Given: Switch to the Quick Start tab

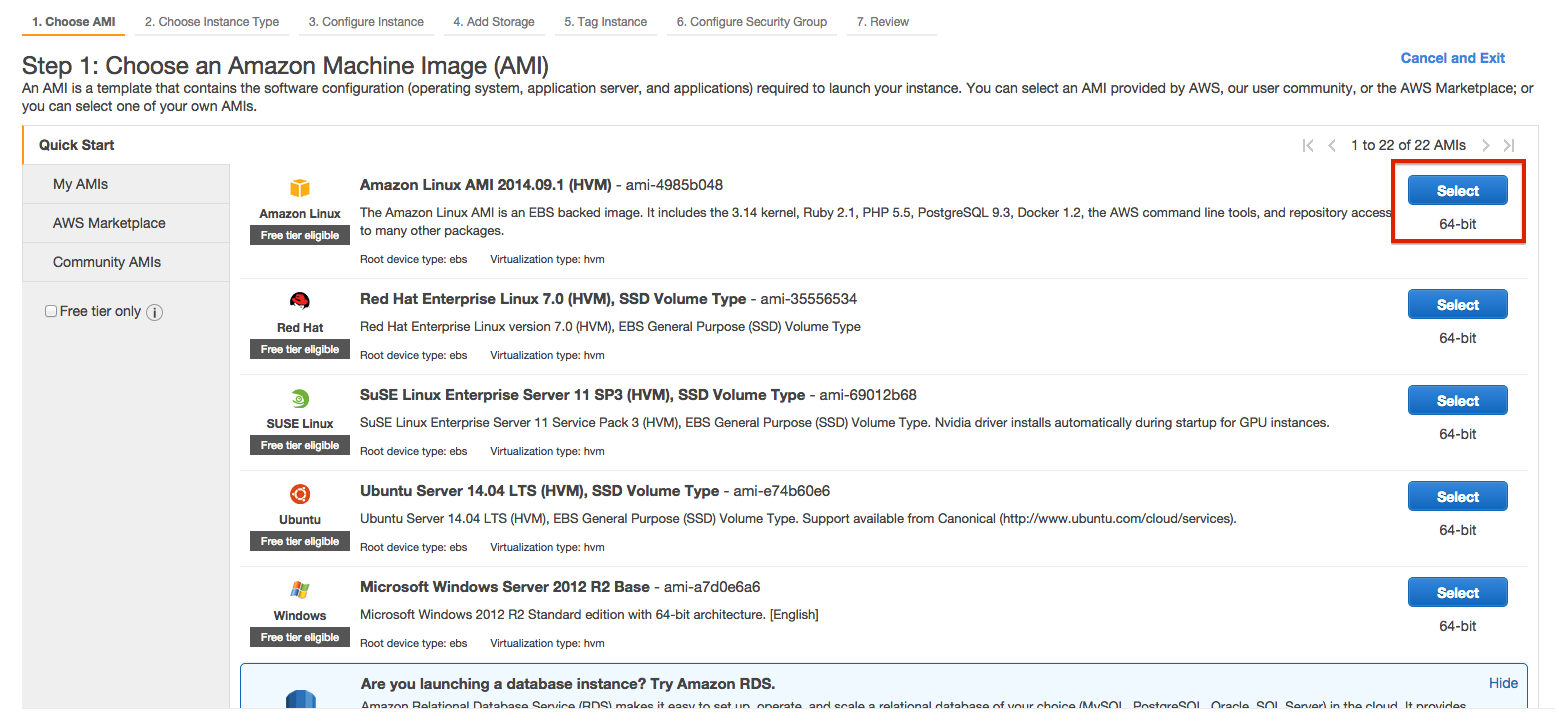Looking at the screenshot, I should pos(126,145).
